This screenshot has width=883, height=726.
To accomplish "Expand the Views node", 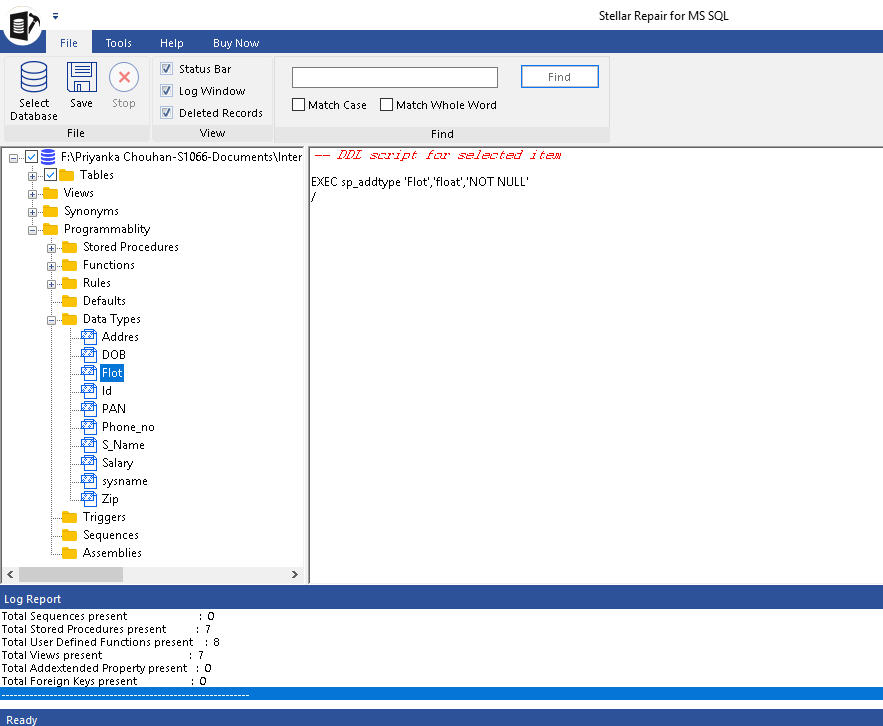I will pyautogui.click(x=32, y=194).
